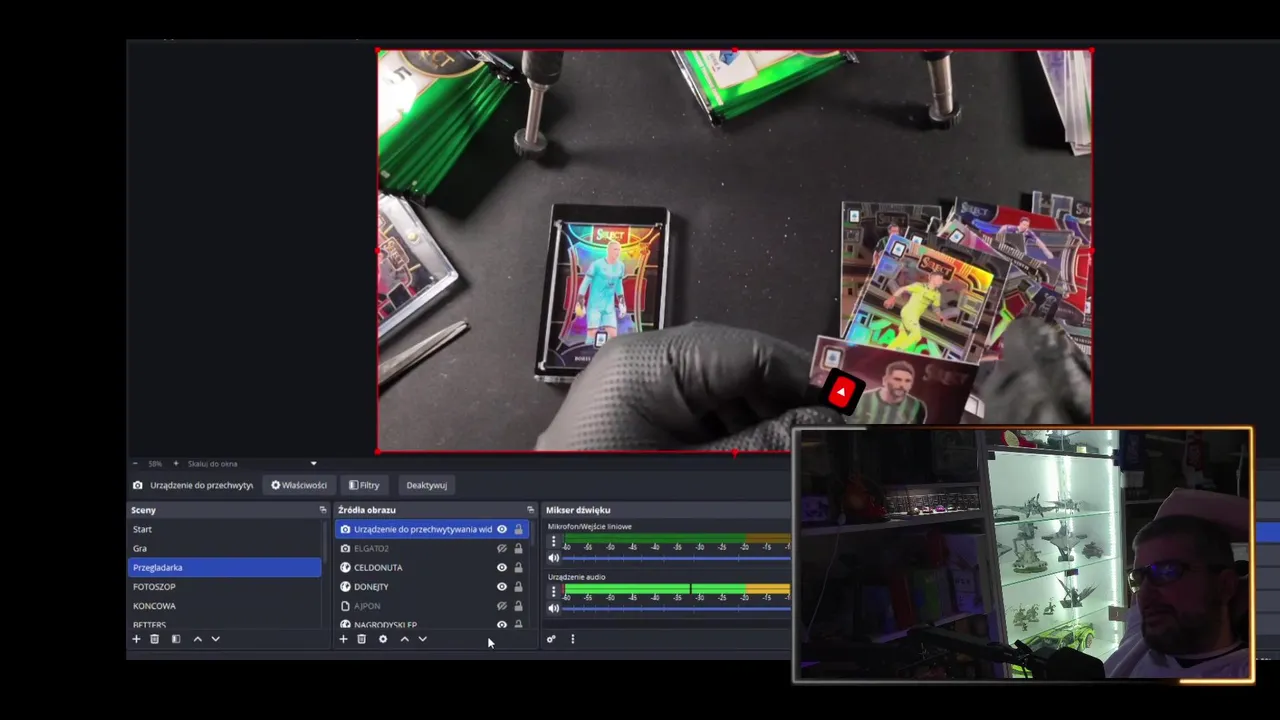1280x720 pixels.
Task: Add a new source with plus icon
Action: click(x=343, y=639)
